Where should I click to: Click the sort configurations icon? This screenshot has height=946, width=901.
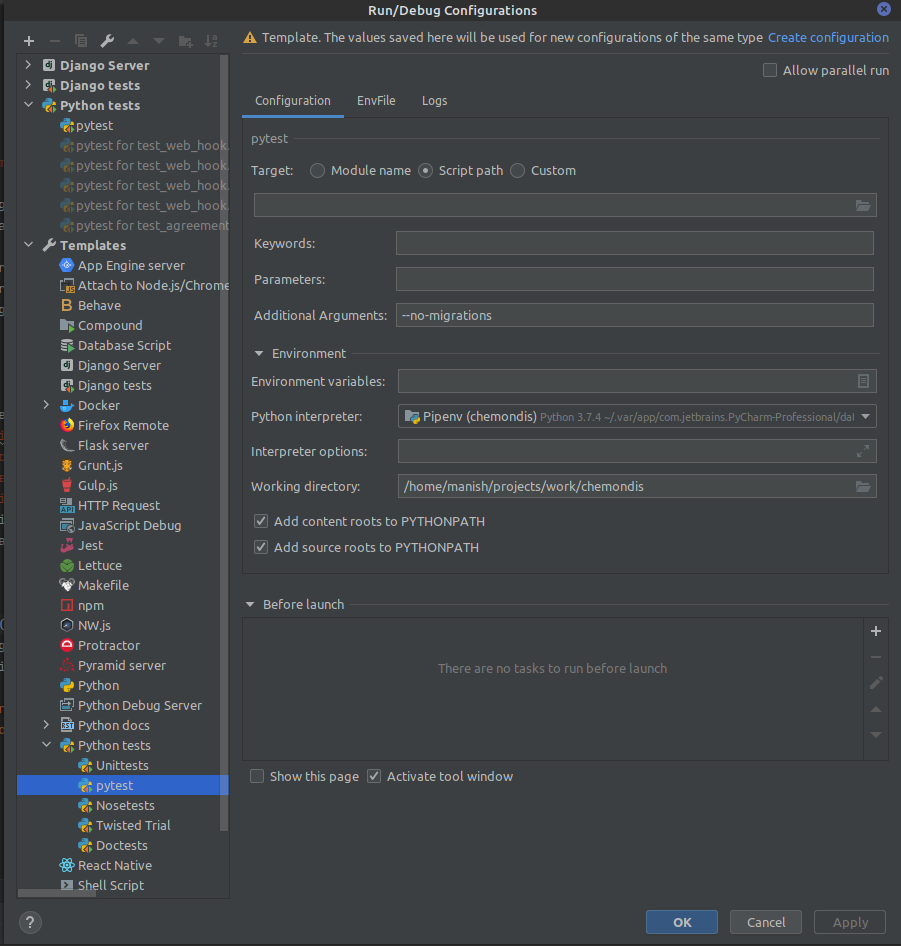pos(211,40)
